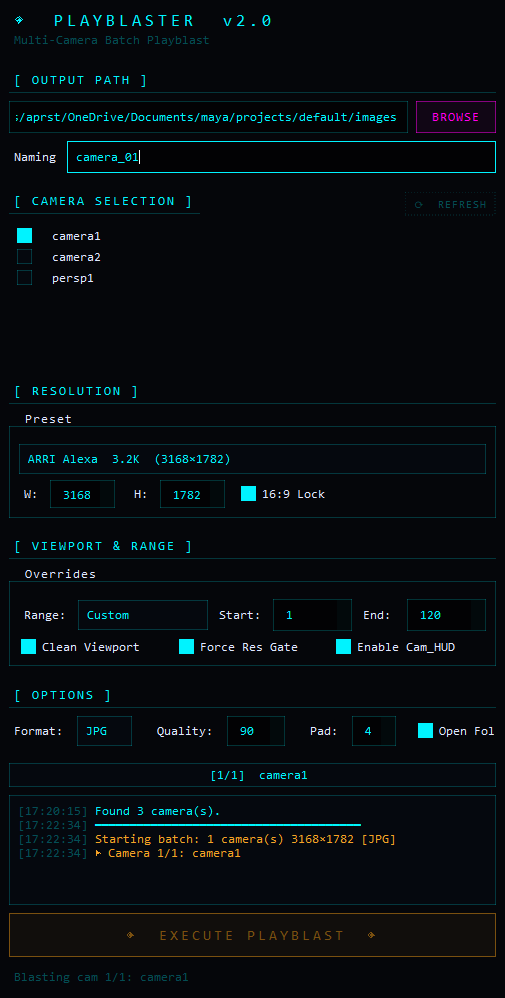Click the width value 3168 field
The width and height of the screenshot is (505, 998).
[x=83, y=495]
